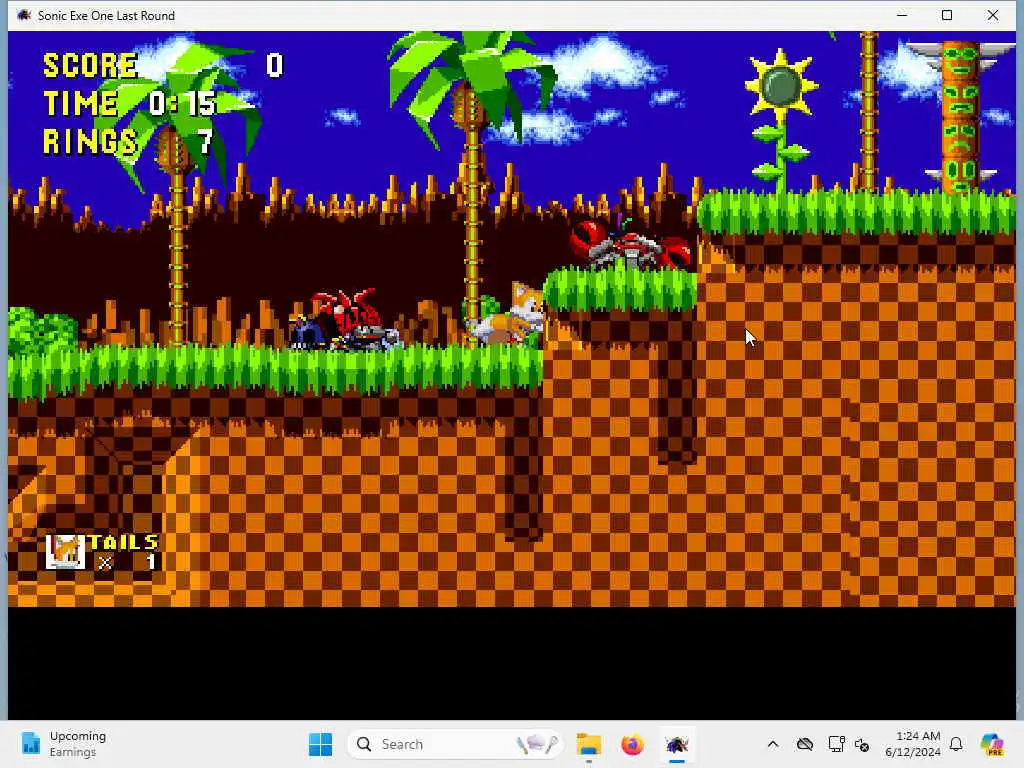Image resolution: width=1024 pixels, height=768 pixels.
Task: Select Sonic Exe game taskbar icon
Action: point(677,744)
